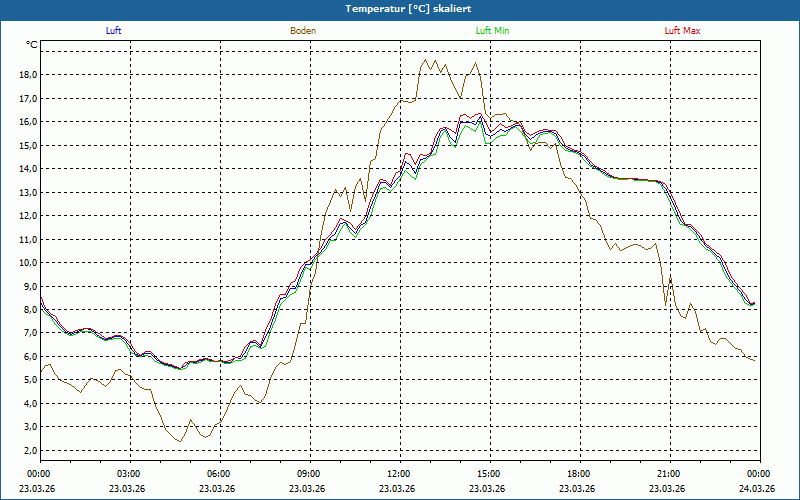Select the red "Luft Max" legend label
This screenshot has height=500, width=800.
pos(683,31)
